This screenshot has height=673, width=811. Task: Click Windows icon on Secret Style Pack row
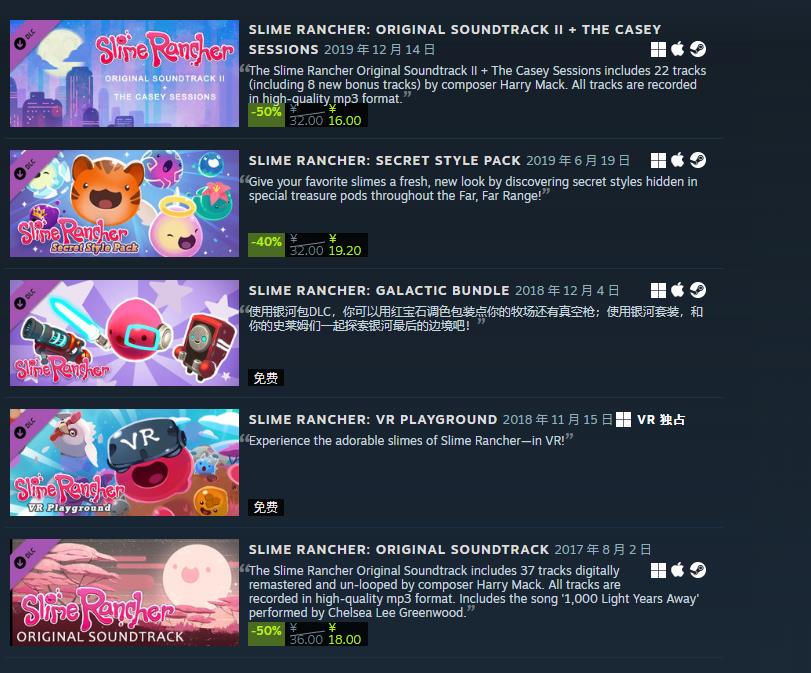[x=658, y=160]
